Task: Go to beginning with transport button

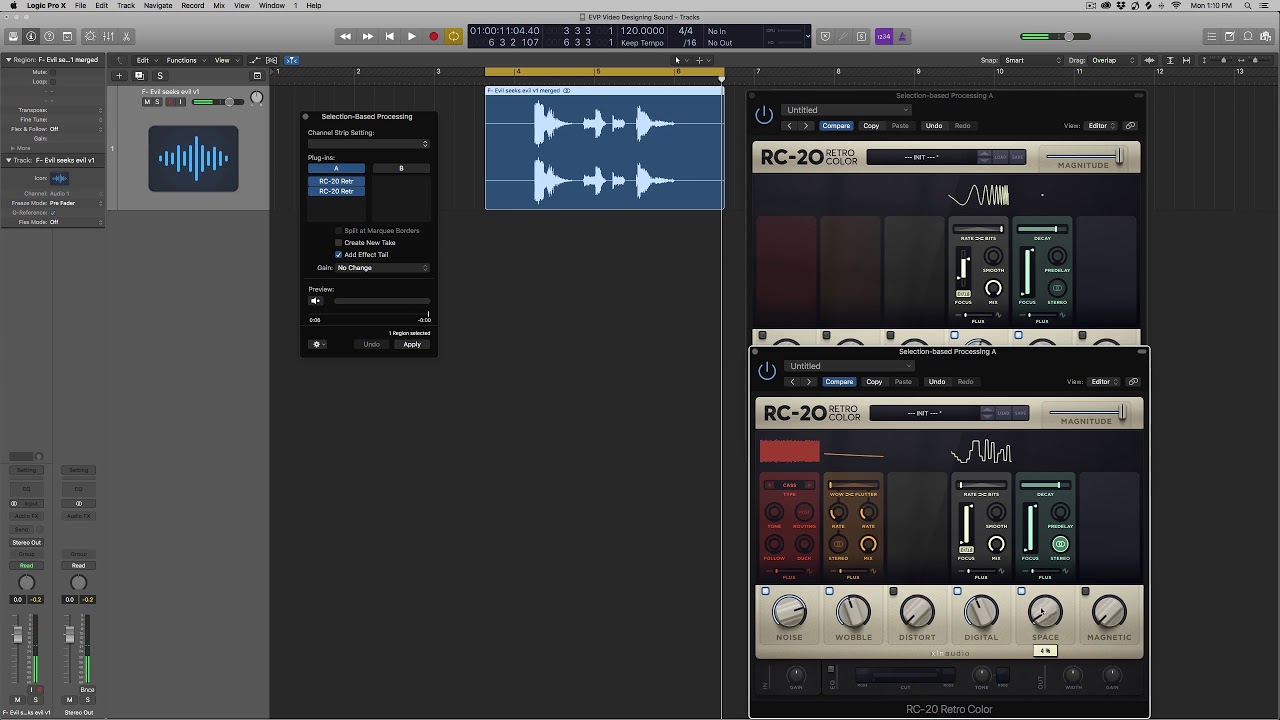Action: (389, 37)
